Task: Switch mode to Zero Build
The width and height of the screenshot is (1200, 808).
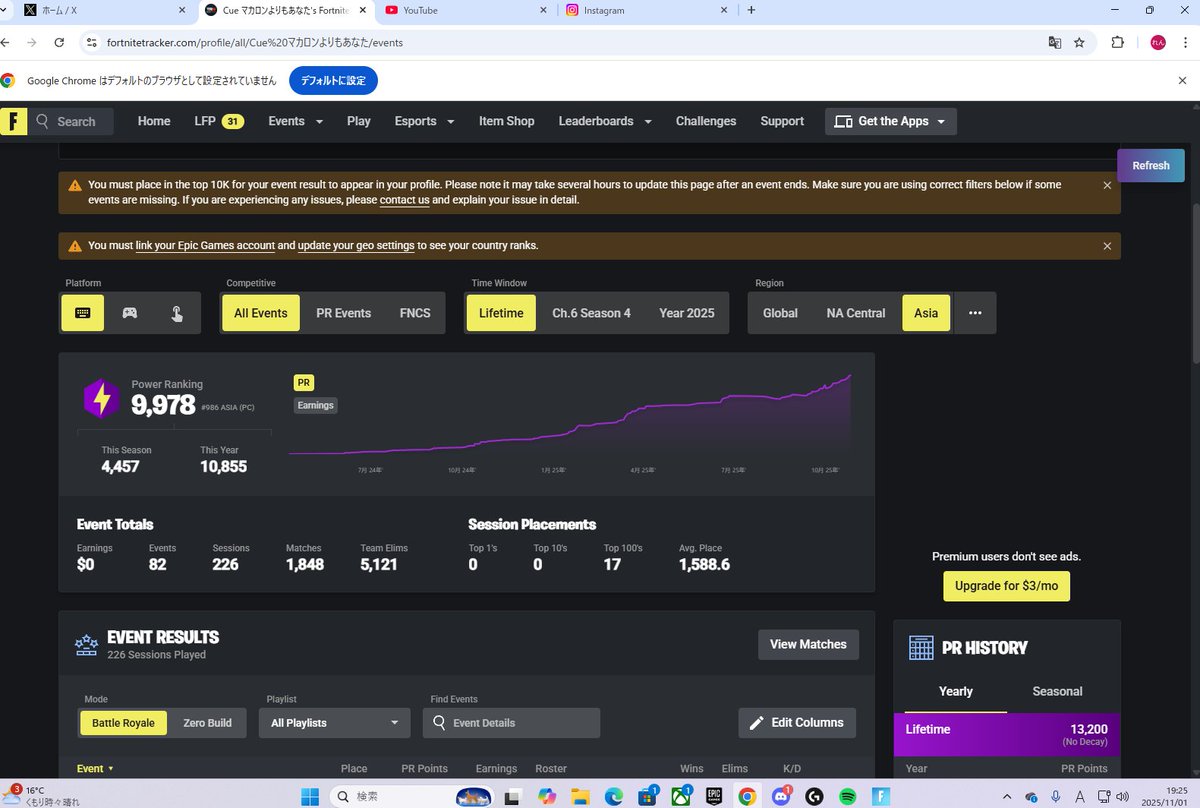Action: [x=207, y=723]
